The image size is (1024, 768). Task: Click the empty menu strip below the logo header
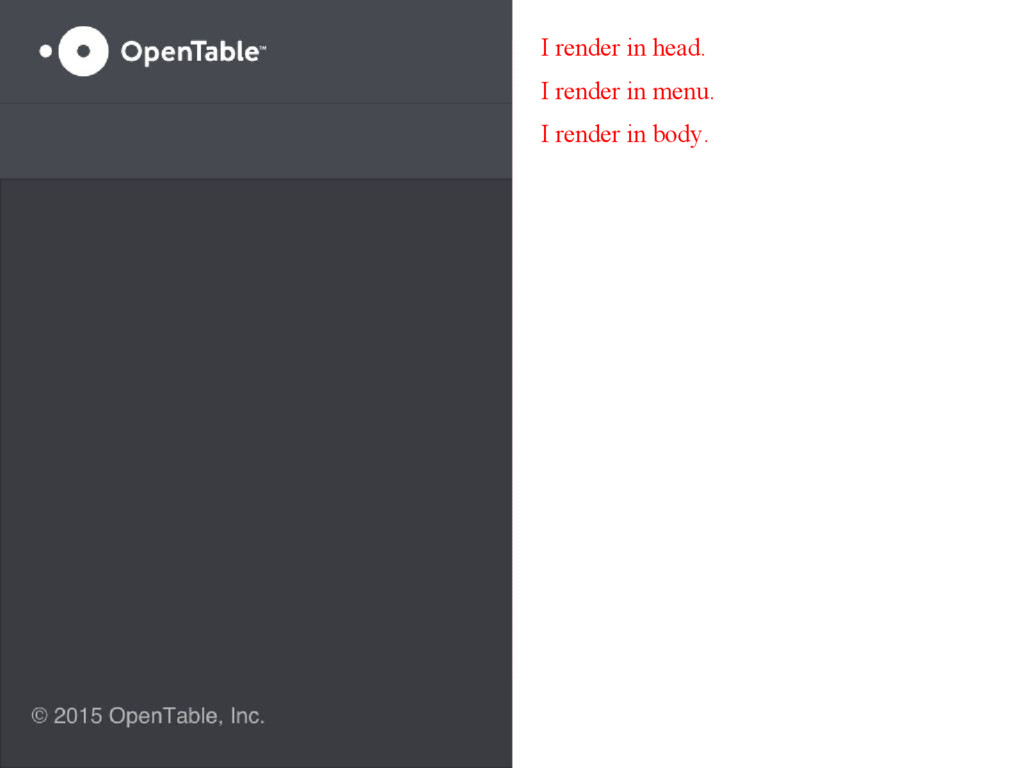pos(256,140)
